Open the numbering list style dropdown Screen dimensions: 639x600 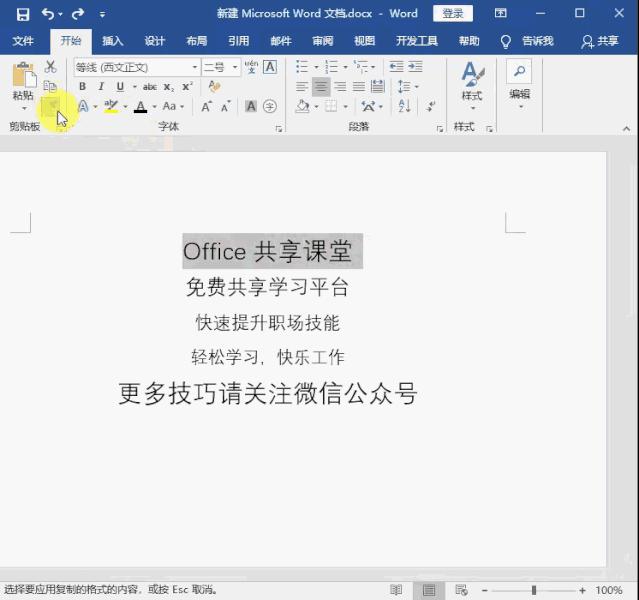tap(346, 67)
